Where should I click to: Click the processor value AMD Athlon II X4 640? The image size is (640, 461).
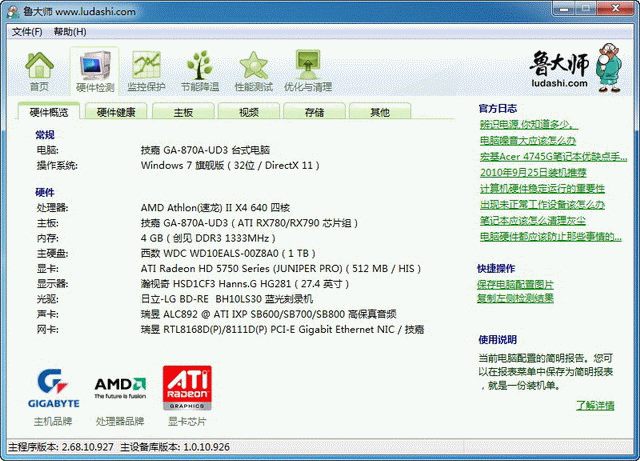pos(215,207)
